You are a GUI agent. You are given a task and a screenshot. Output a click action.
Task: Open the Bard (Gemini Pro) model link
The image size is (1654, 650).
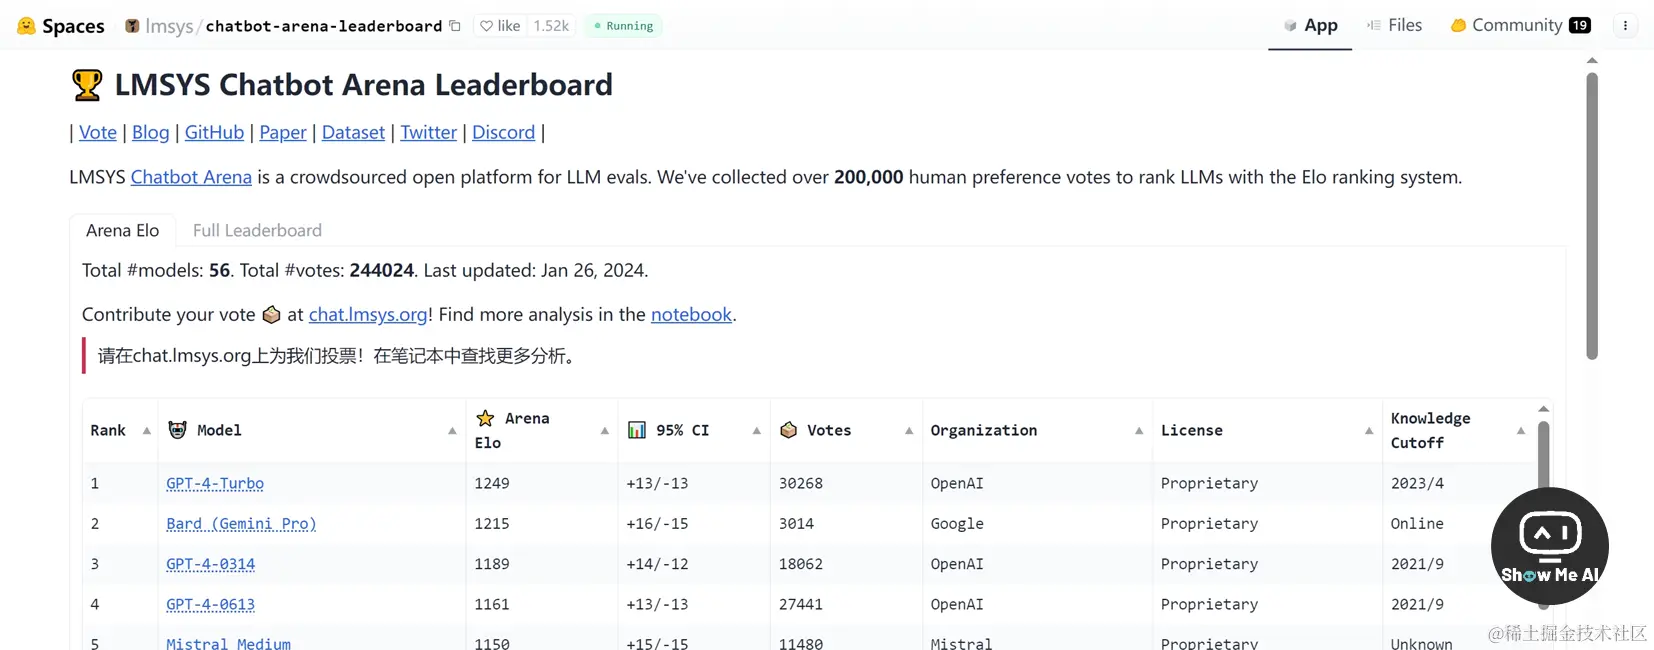pyautogui.click(x=241, y=524)
